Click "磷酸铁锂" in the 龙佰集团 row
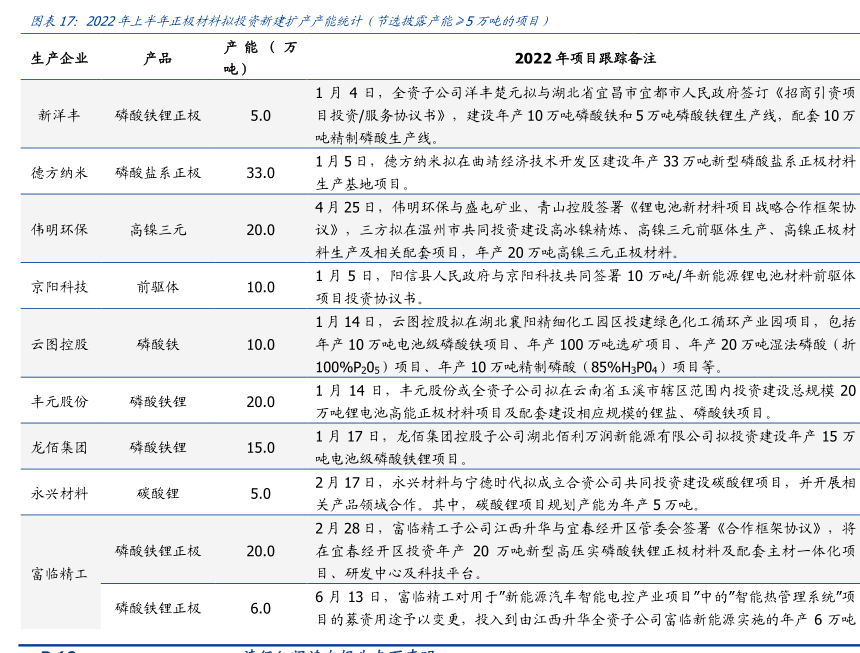This screenshot has height=653, width=860. 158,447
